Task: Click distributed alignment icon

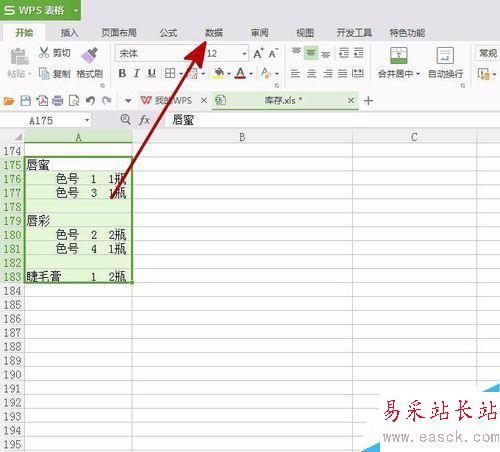Action: coord(358,73)
